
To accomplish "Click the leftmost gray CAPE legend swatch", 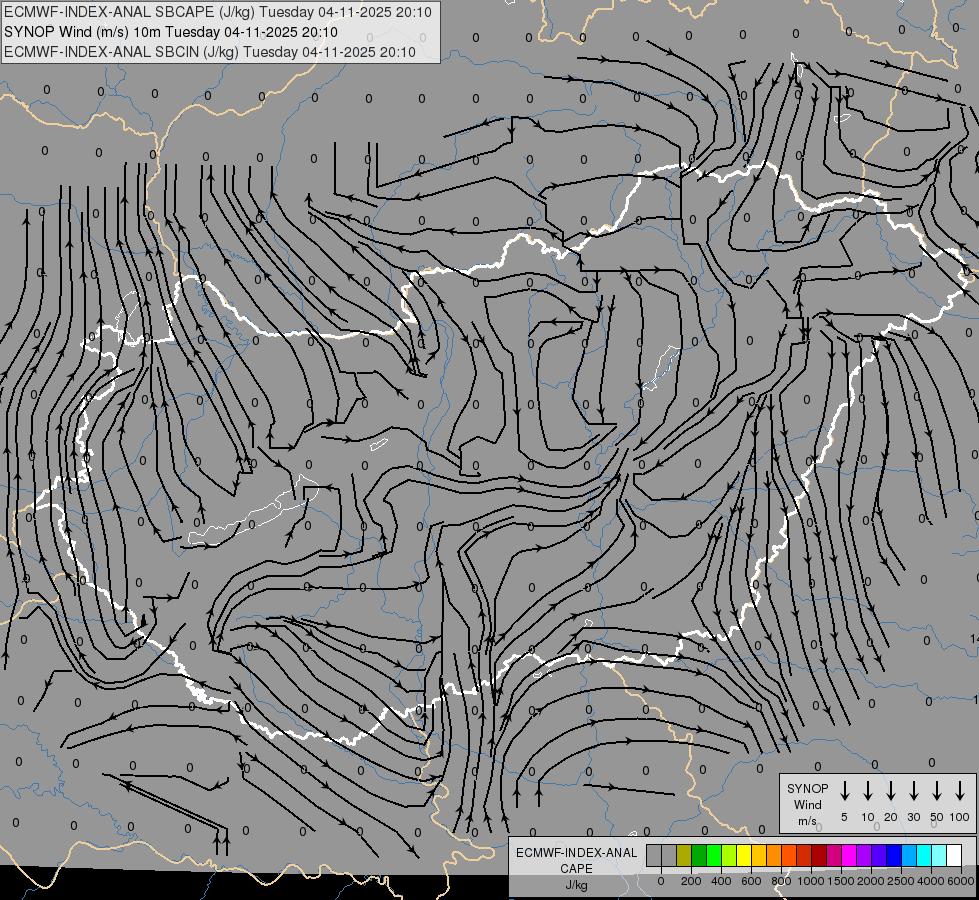I will click(654, 856).
